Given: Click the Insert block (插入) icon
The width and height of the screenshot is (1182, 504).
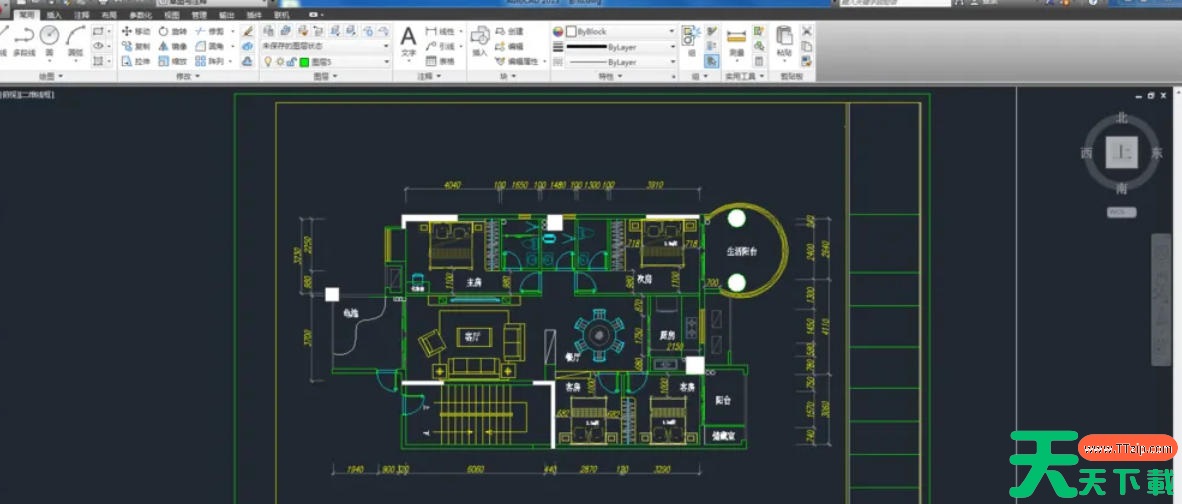Looking at the screenshot, I should tap(480, 40).
